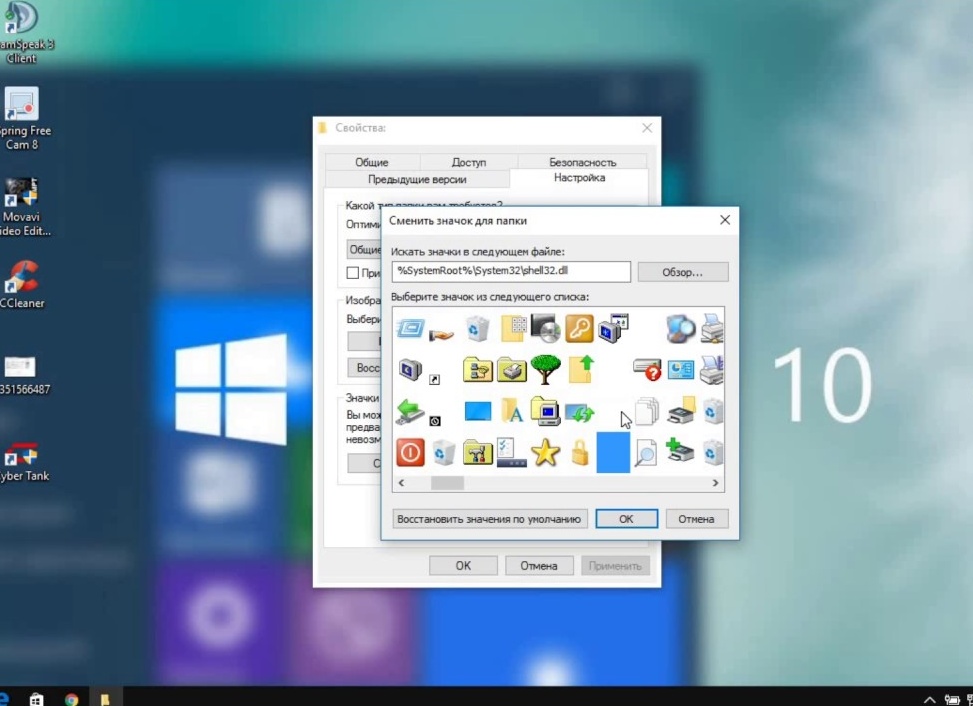Choose the sharing hand icon
The image size is (973, 706).
441,334
